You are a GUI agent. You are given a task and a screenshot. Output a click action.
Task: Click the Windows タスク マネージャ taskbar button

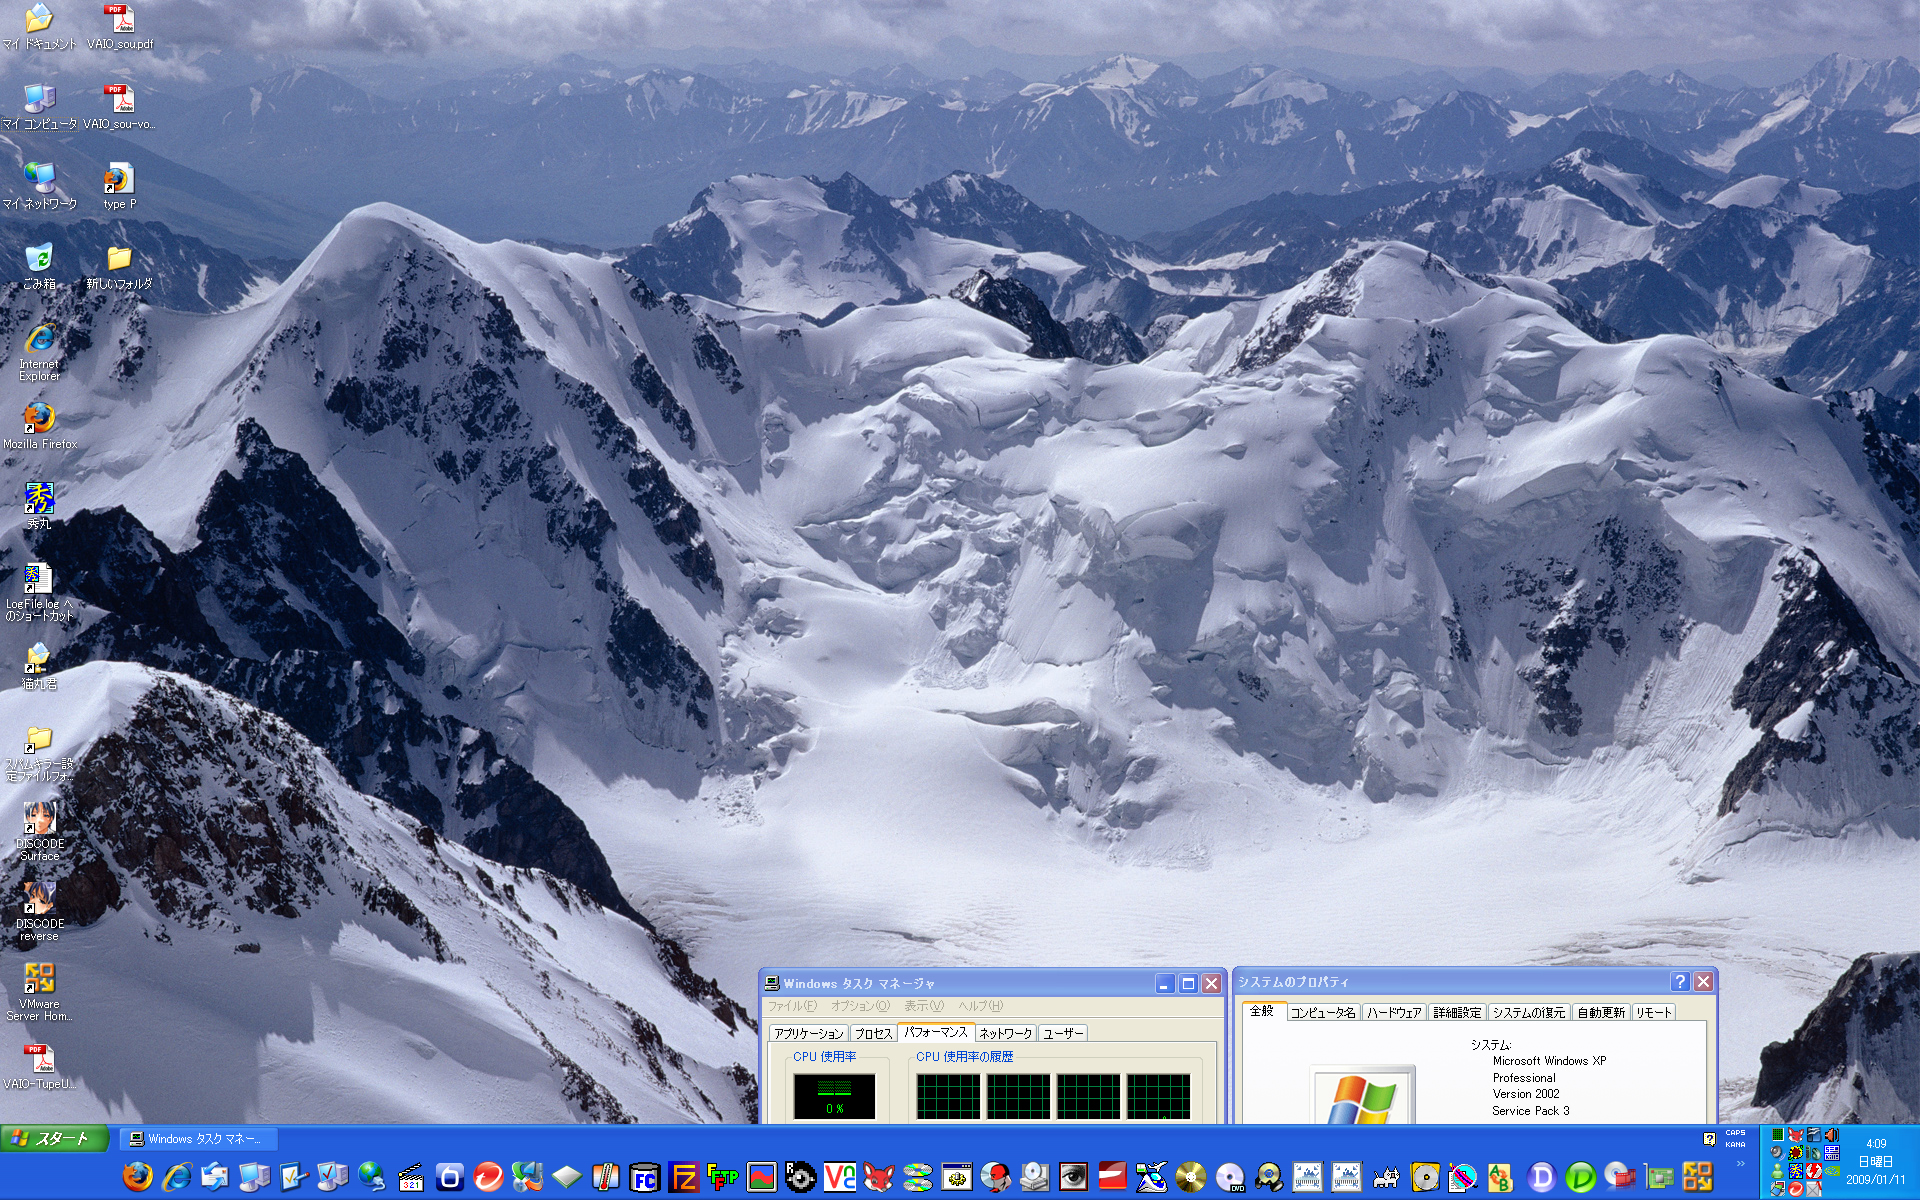pyautogui.click(x=198, y=1139)
